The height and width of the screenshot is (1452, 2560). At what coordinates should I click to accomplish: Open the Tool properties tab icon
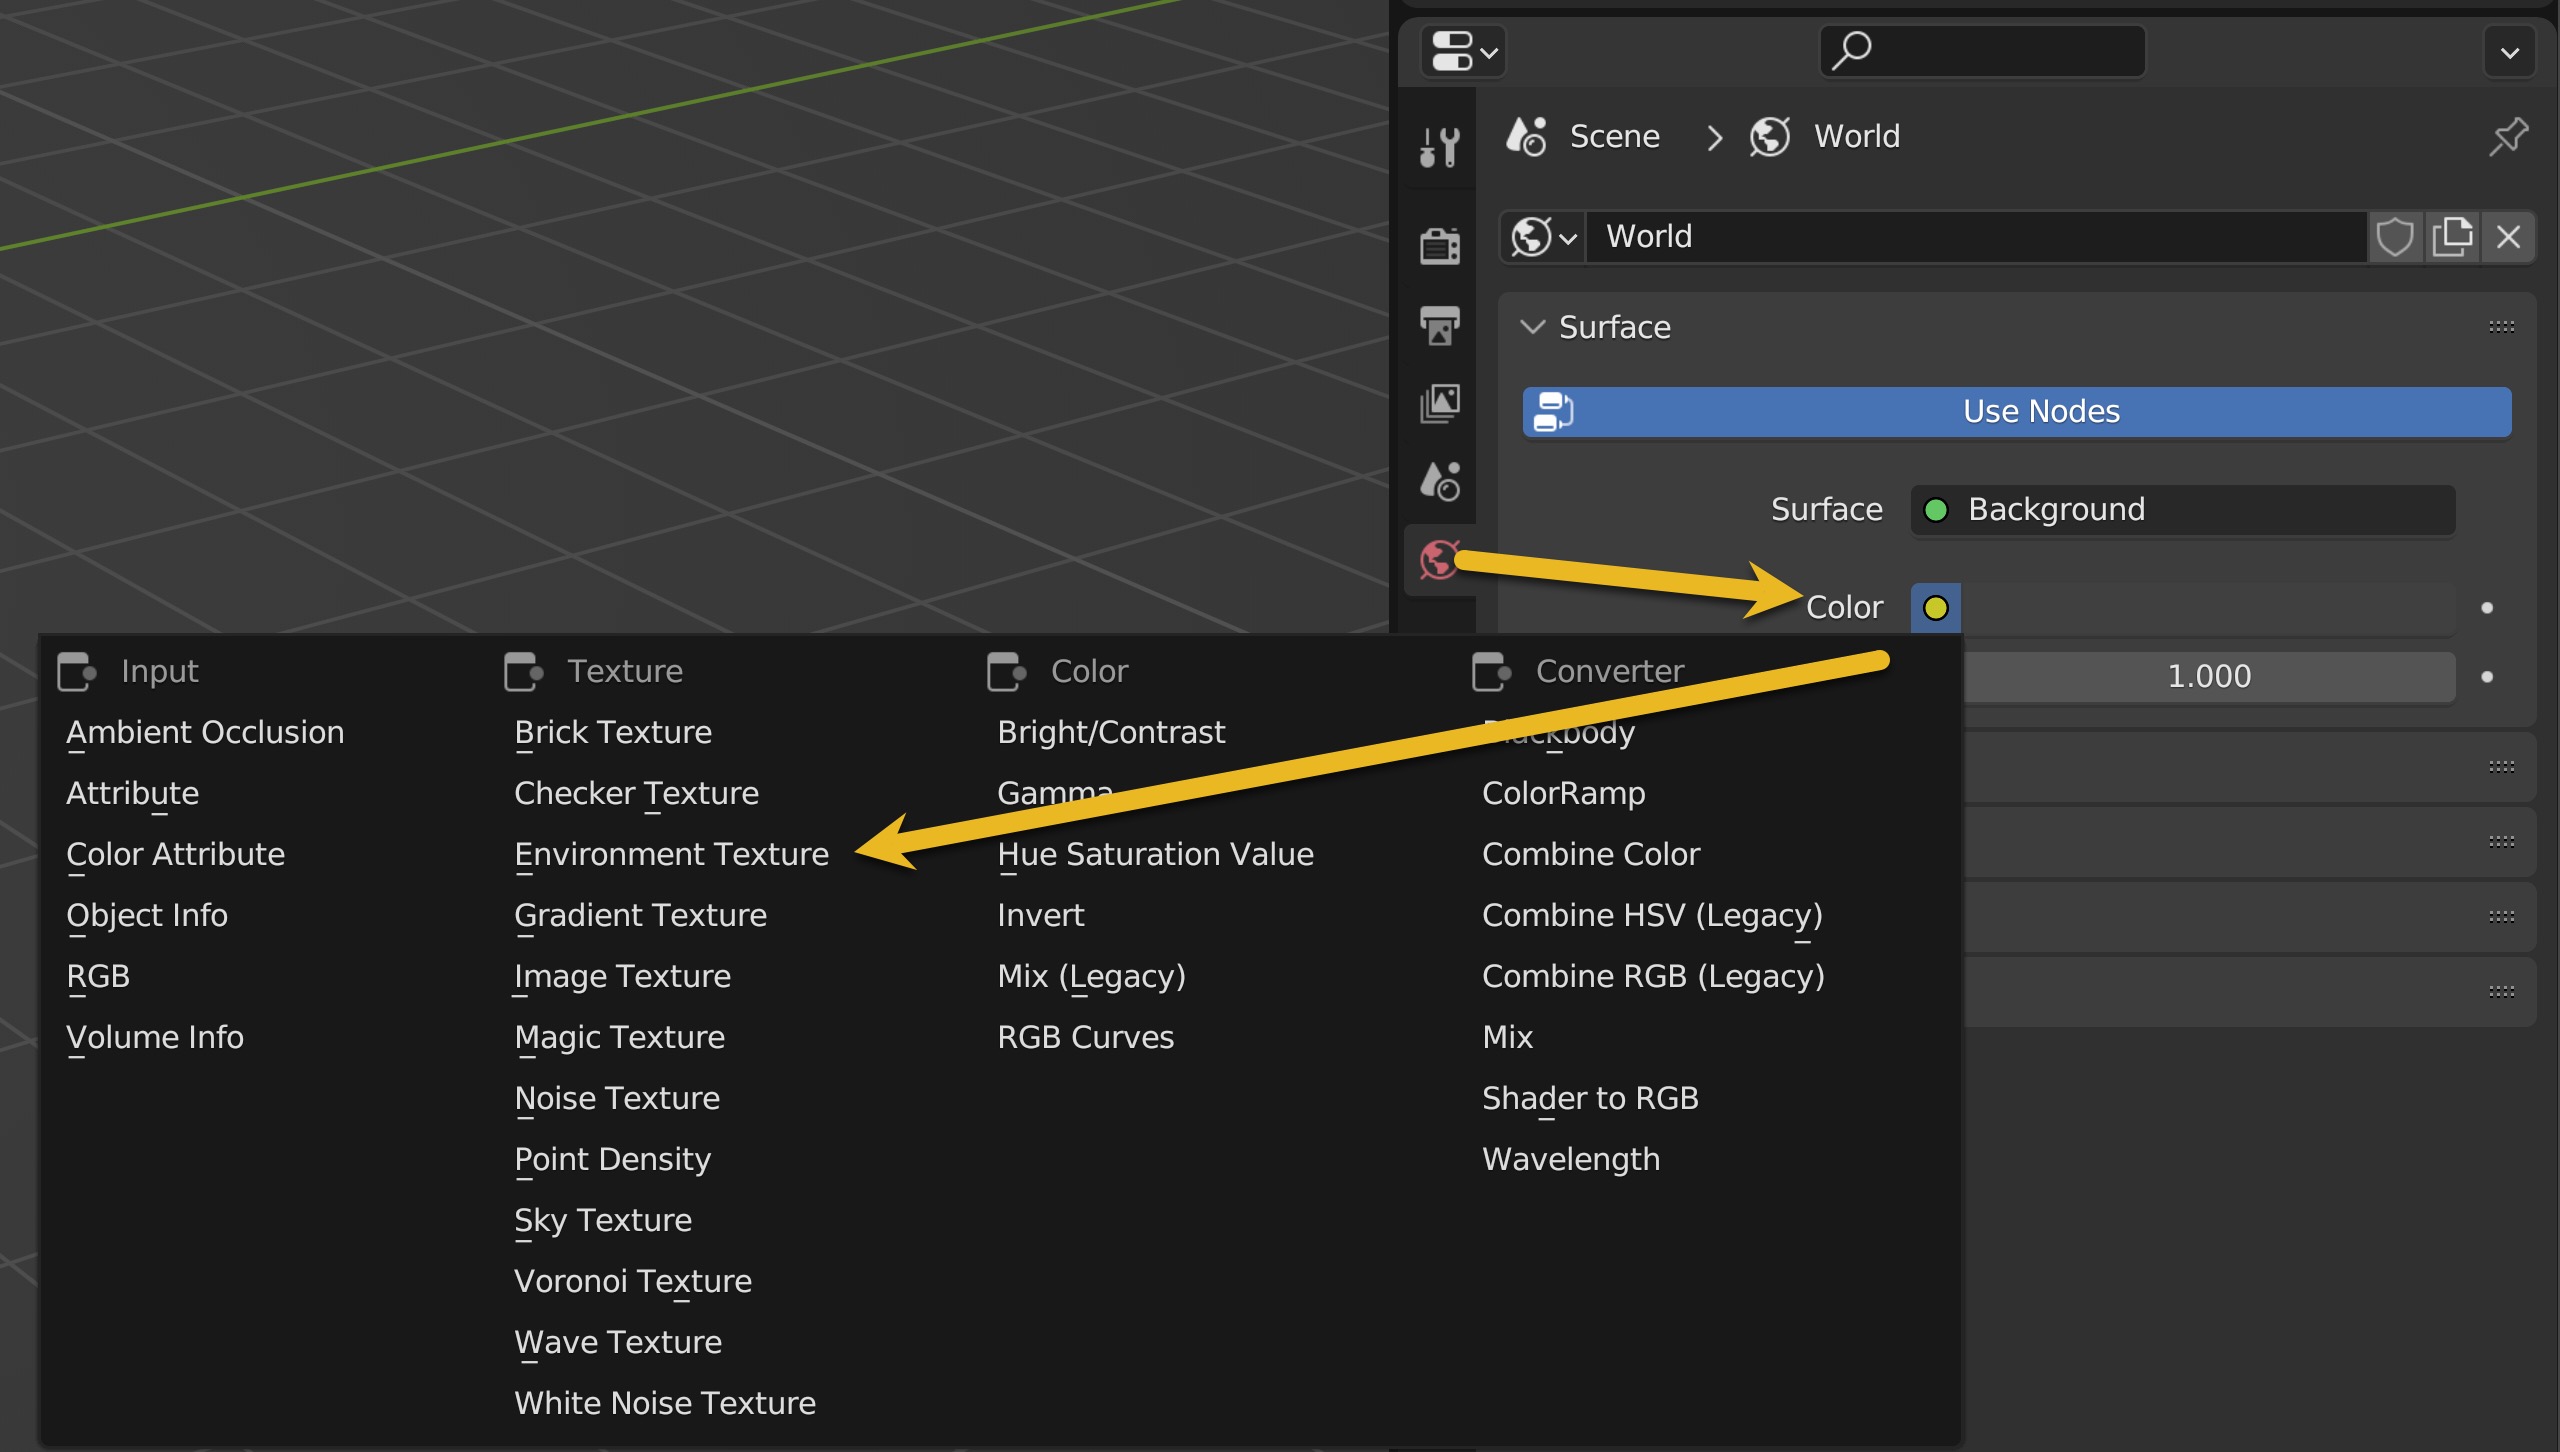[x=1439, y=147]
